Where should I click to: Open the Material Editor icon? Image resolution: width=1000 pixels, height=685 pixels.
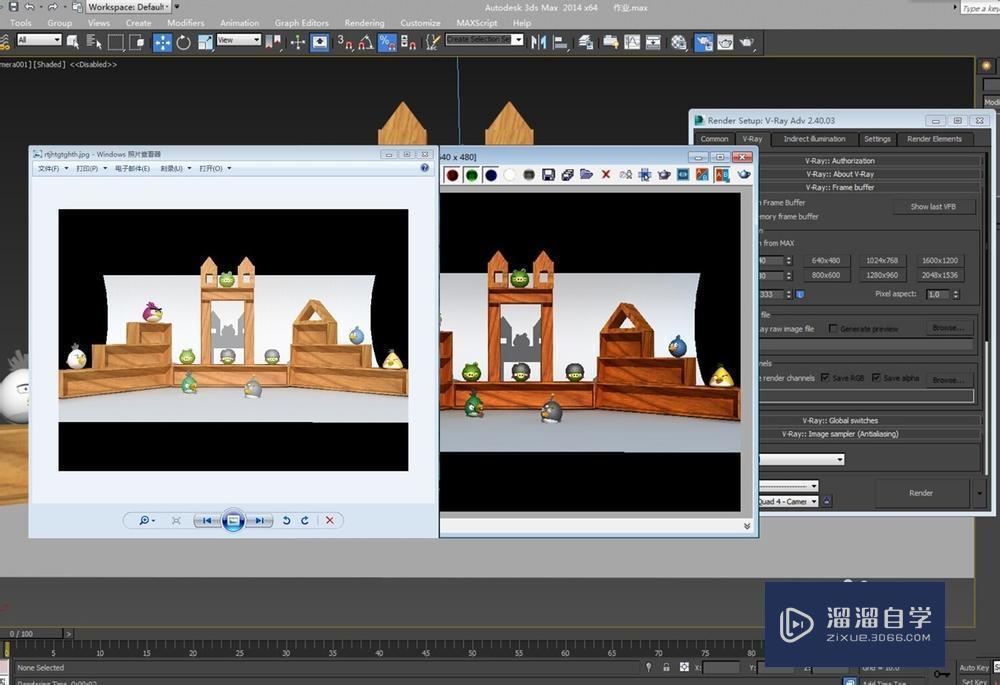pos(679,43)
